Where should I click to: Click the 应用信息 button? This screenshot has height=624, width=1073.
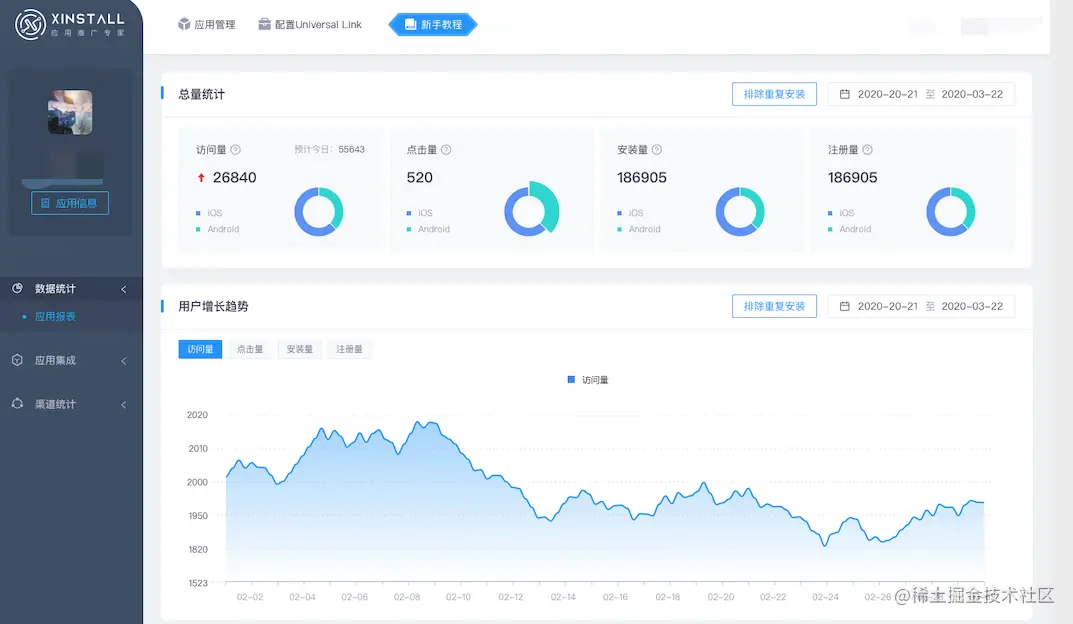pos(69,203)
